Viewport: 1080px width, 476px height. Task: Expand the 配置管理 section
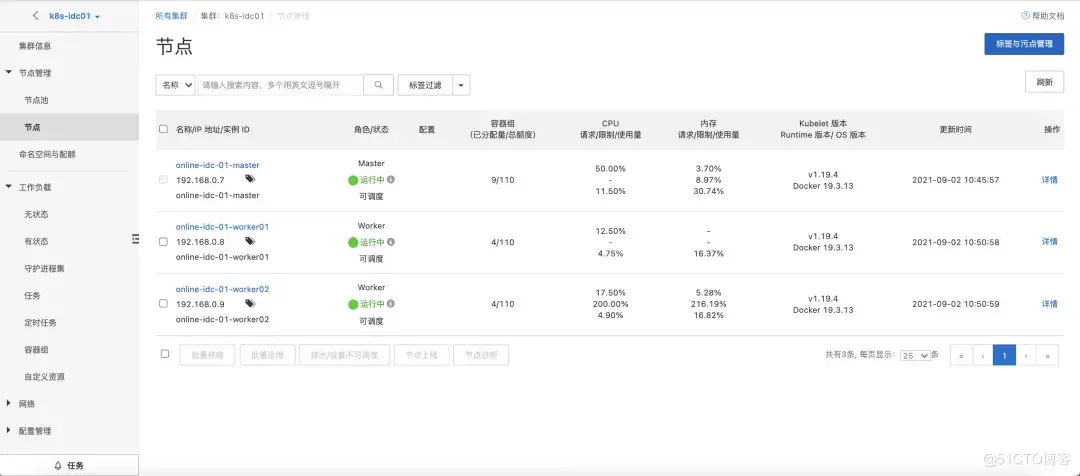point(8,431)
